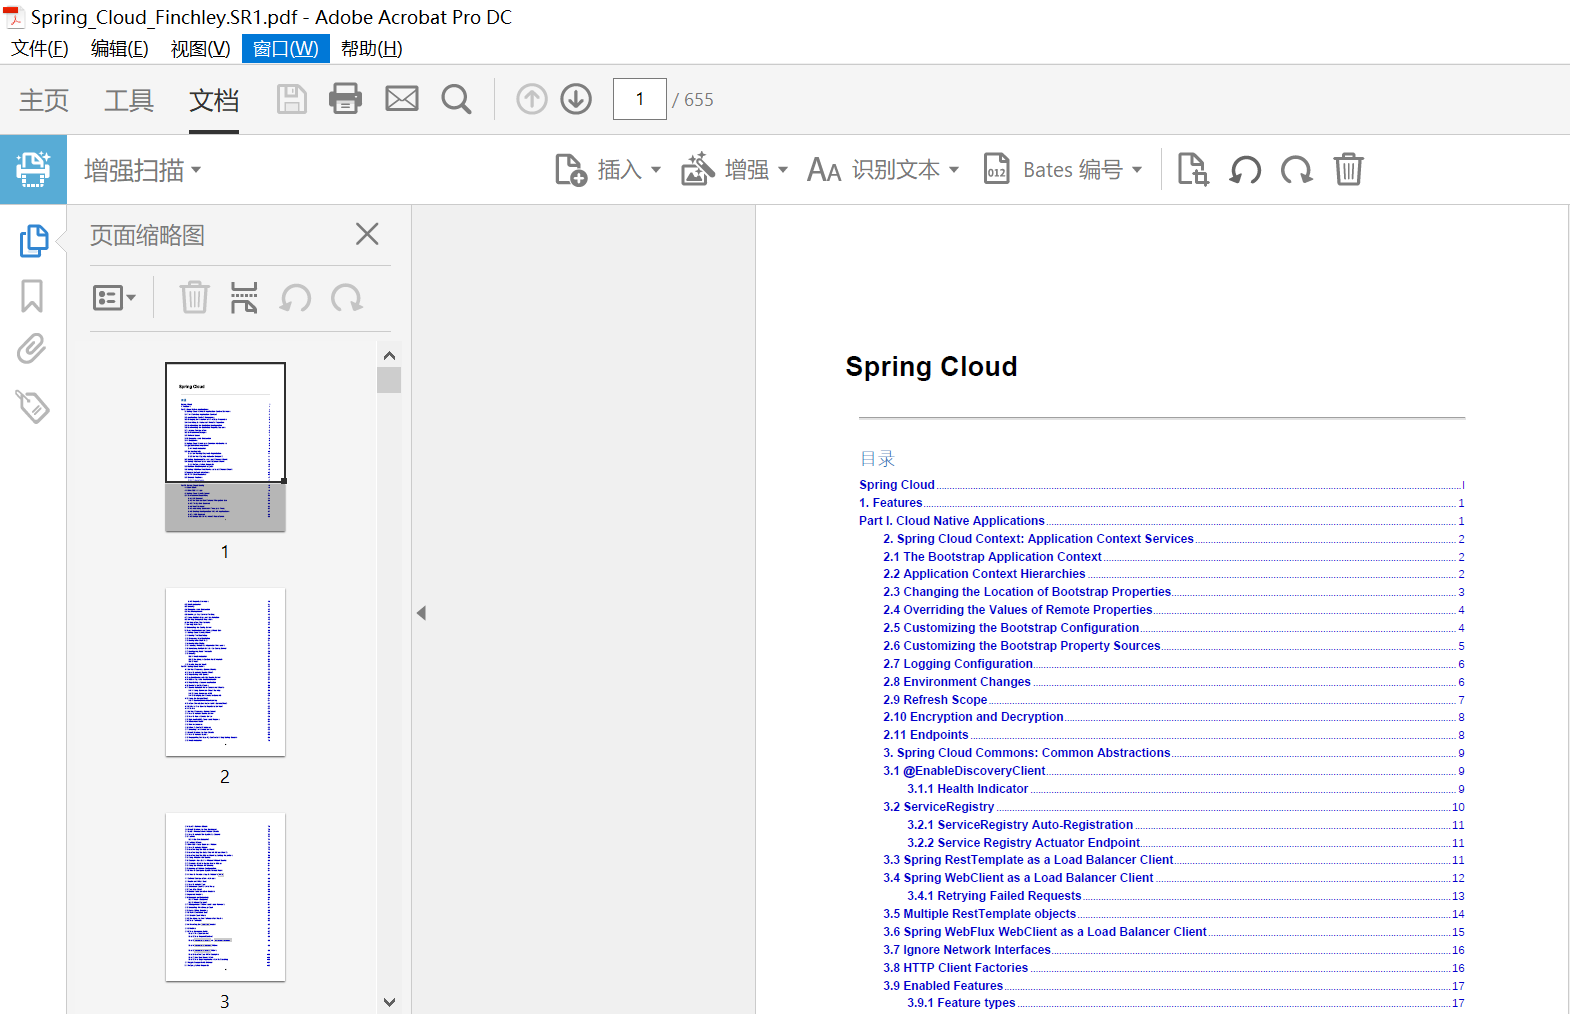Switch to the 主页 tab
The width and height of the screenshot is (1570, 1014).
(x=44, y=100)
